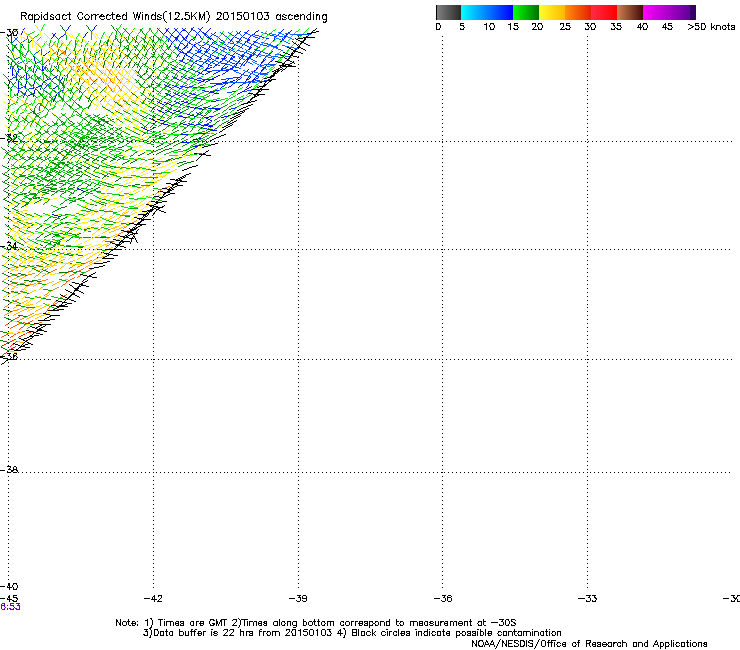This screenshot has width=740, height=650.
Task: Click the cyan-blue 5-15 knots color band
Action: coord(487,12)
